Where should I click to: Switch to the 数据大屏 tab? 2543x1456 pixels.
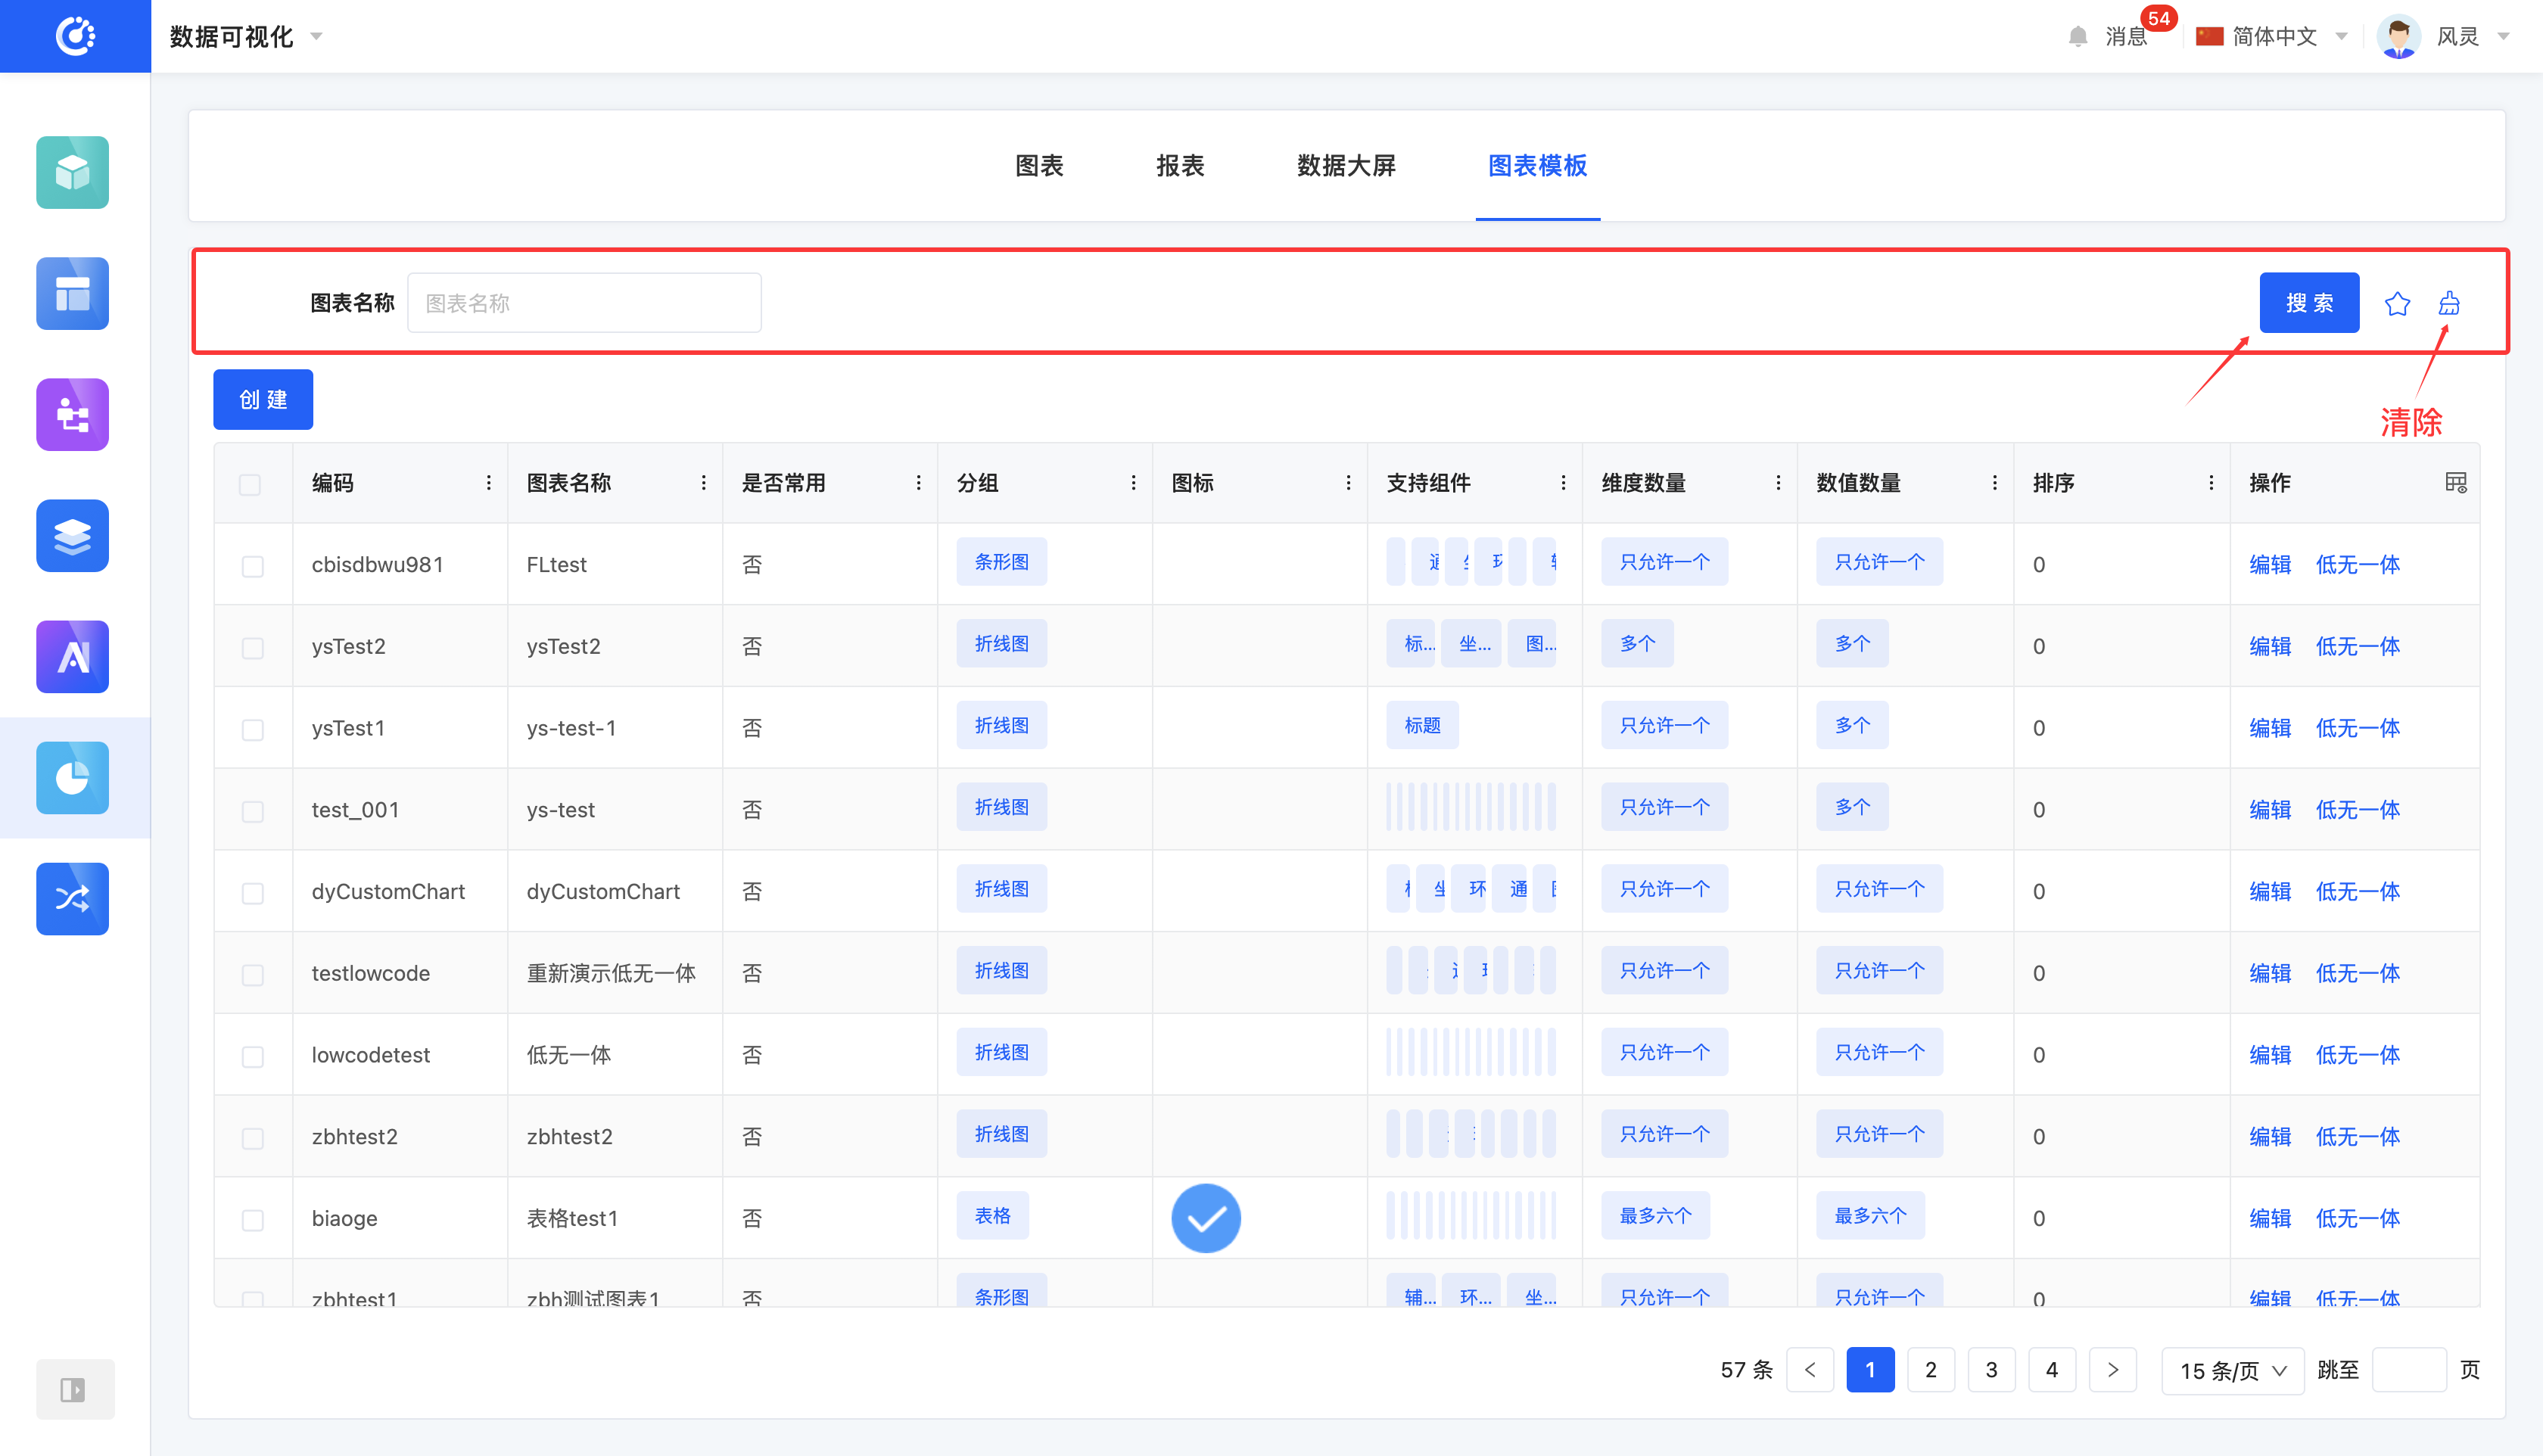click(1345, 166)
